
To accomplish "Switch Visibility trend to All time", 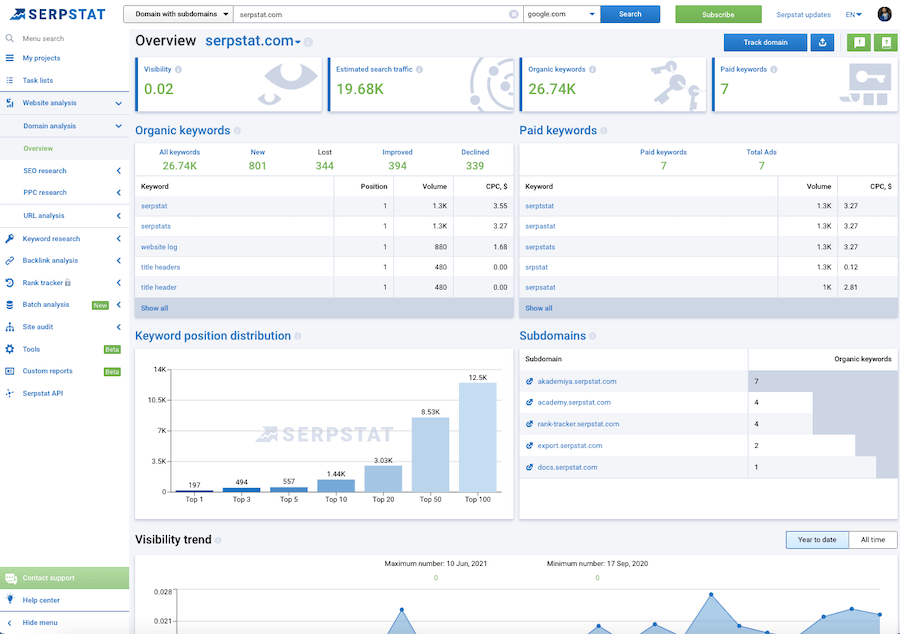I will pyautogui.click(x=872, y=540).
